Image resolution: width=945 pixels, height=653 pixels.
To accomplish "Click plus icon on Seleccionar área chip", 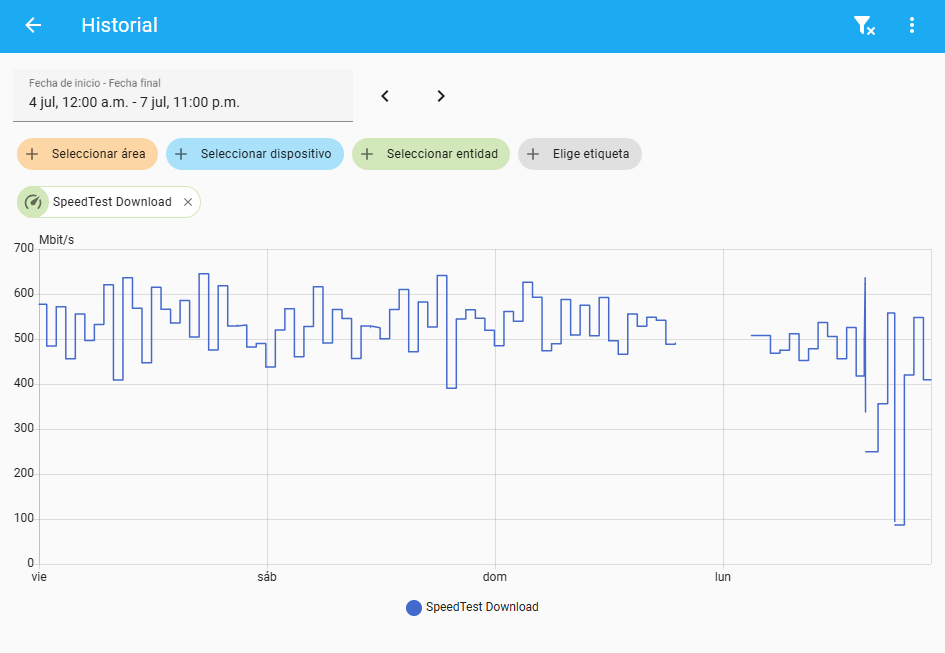I will point(33,154).
